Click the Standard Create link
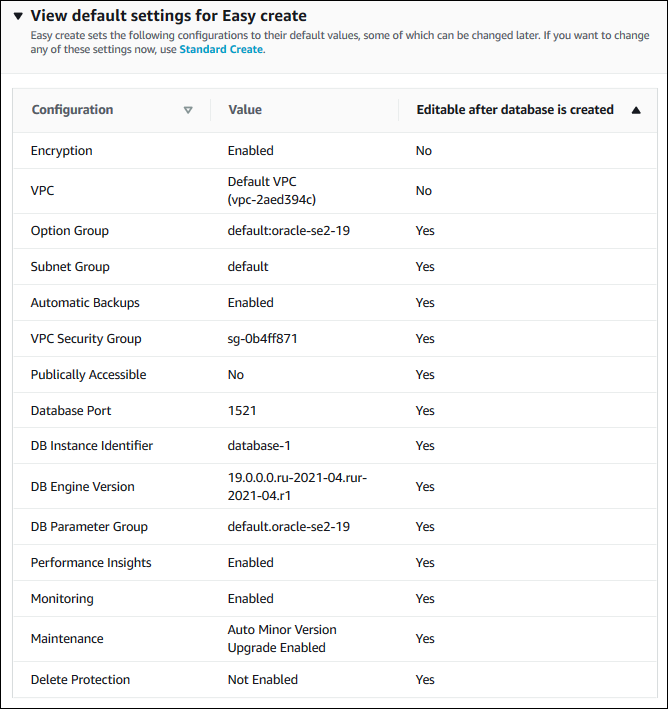Viewport: 668px width, 709px height. coord(221,49)
